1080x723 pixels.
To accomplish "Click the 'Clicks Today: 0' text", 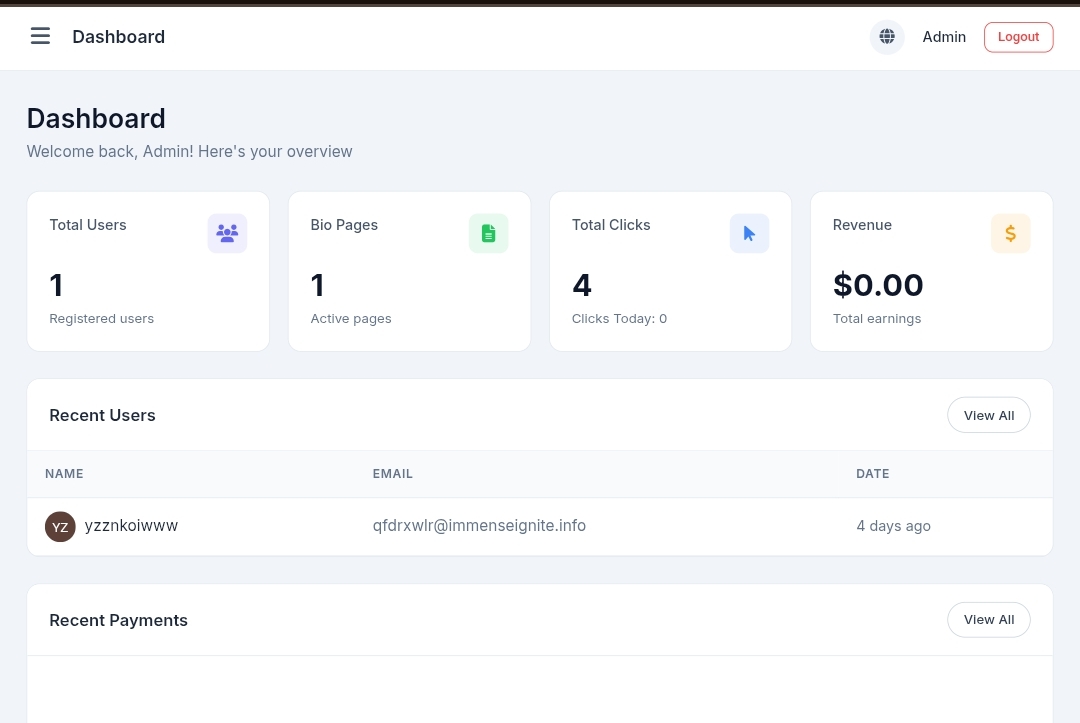I will tap(619, 319).
